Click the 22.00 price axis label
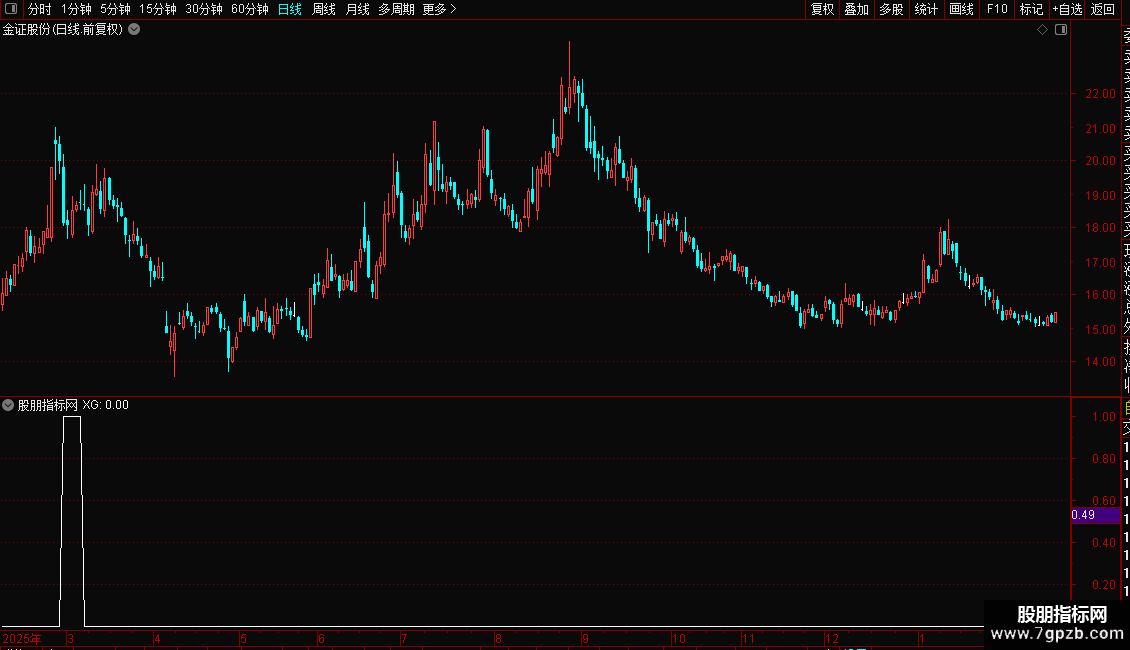This screenshot has width=1130, height=650. coord(1100,94)
